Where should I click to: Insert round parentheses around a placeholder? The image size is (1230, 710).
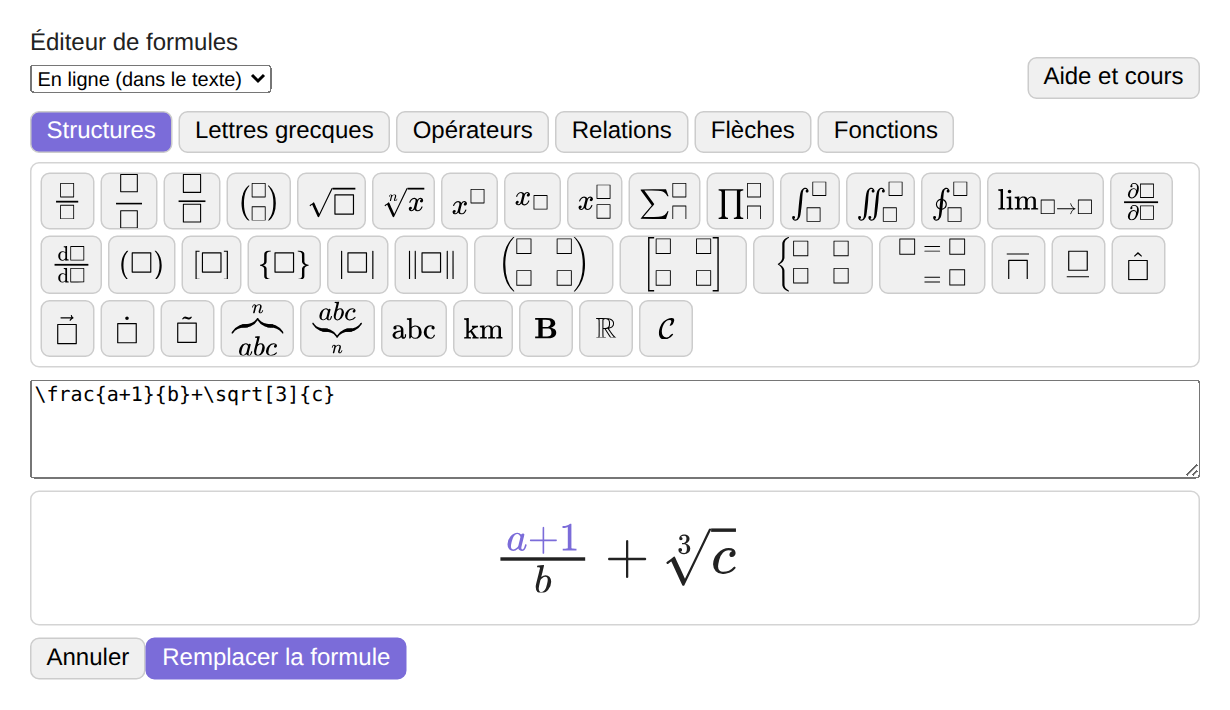click(x=142, y=265)
